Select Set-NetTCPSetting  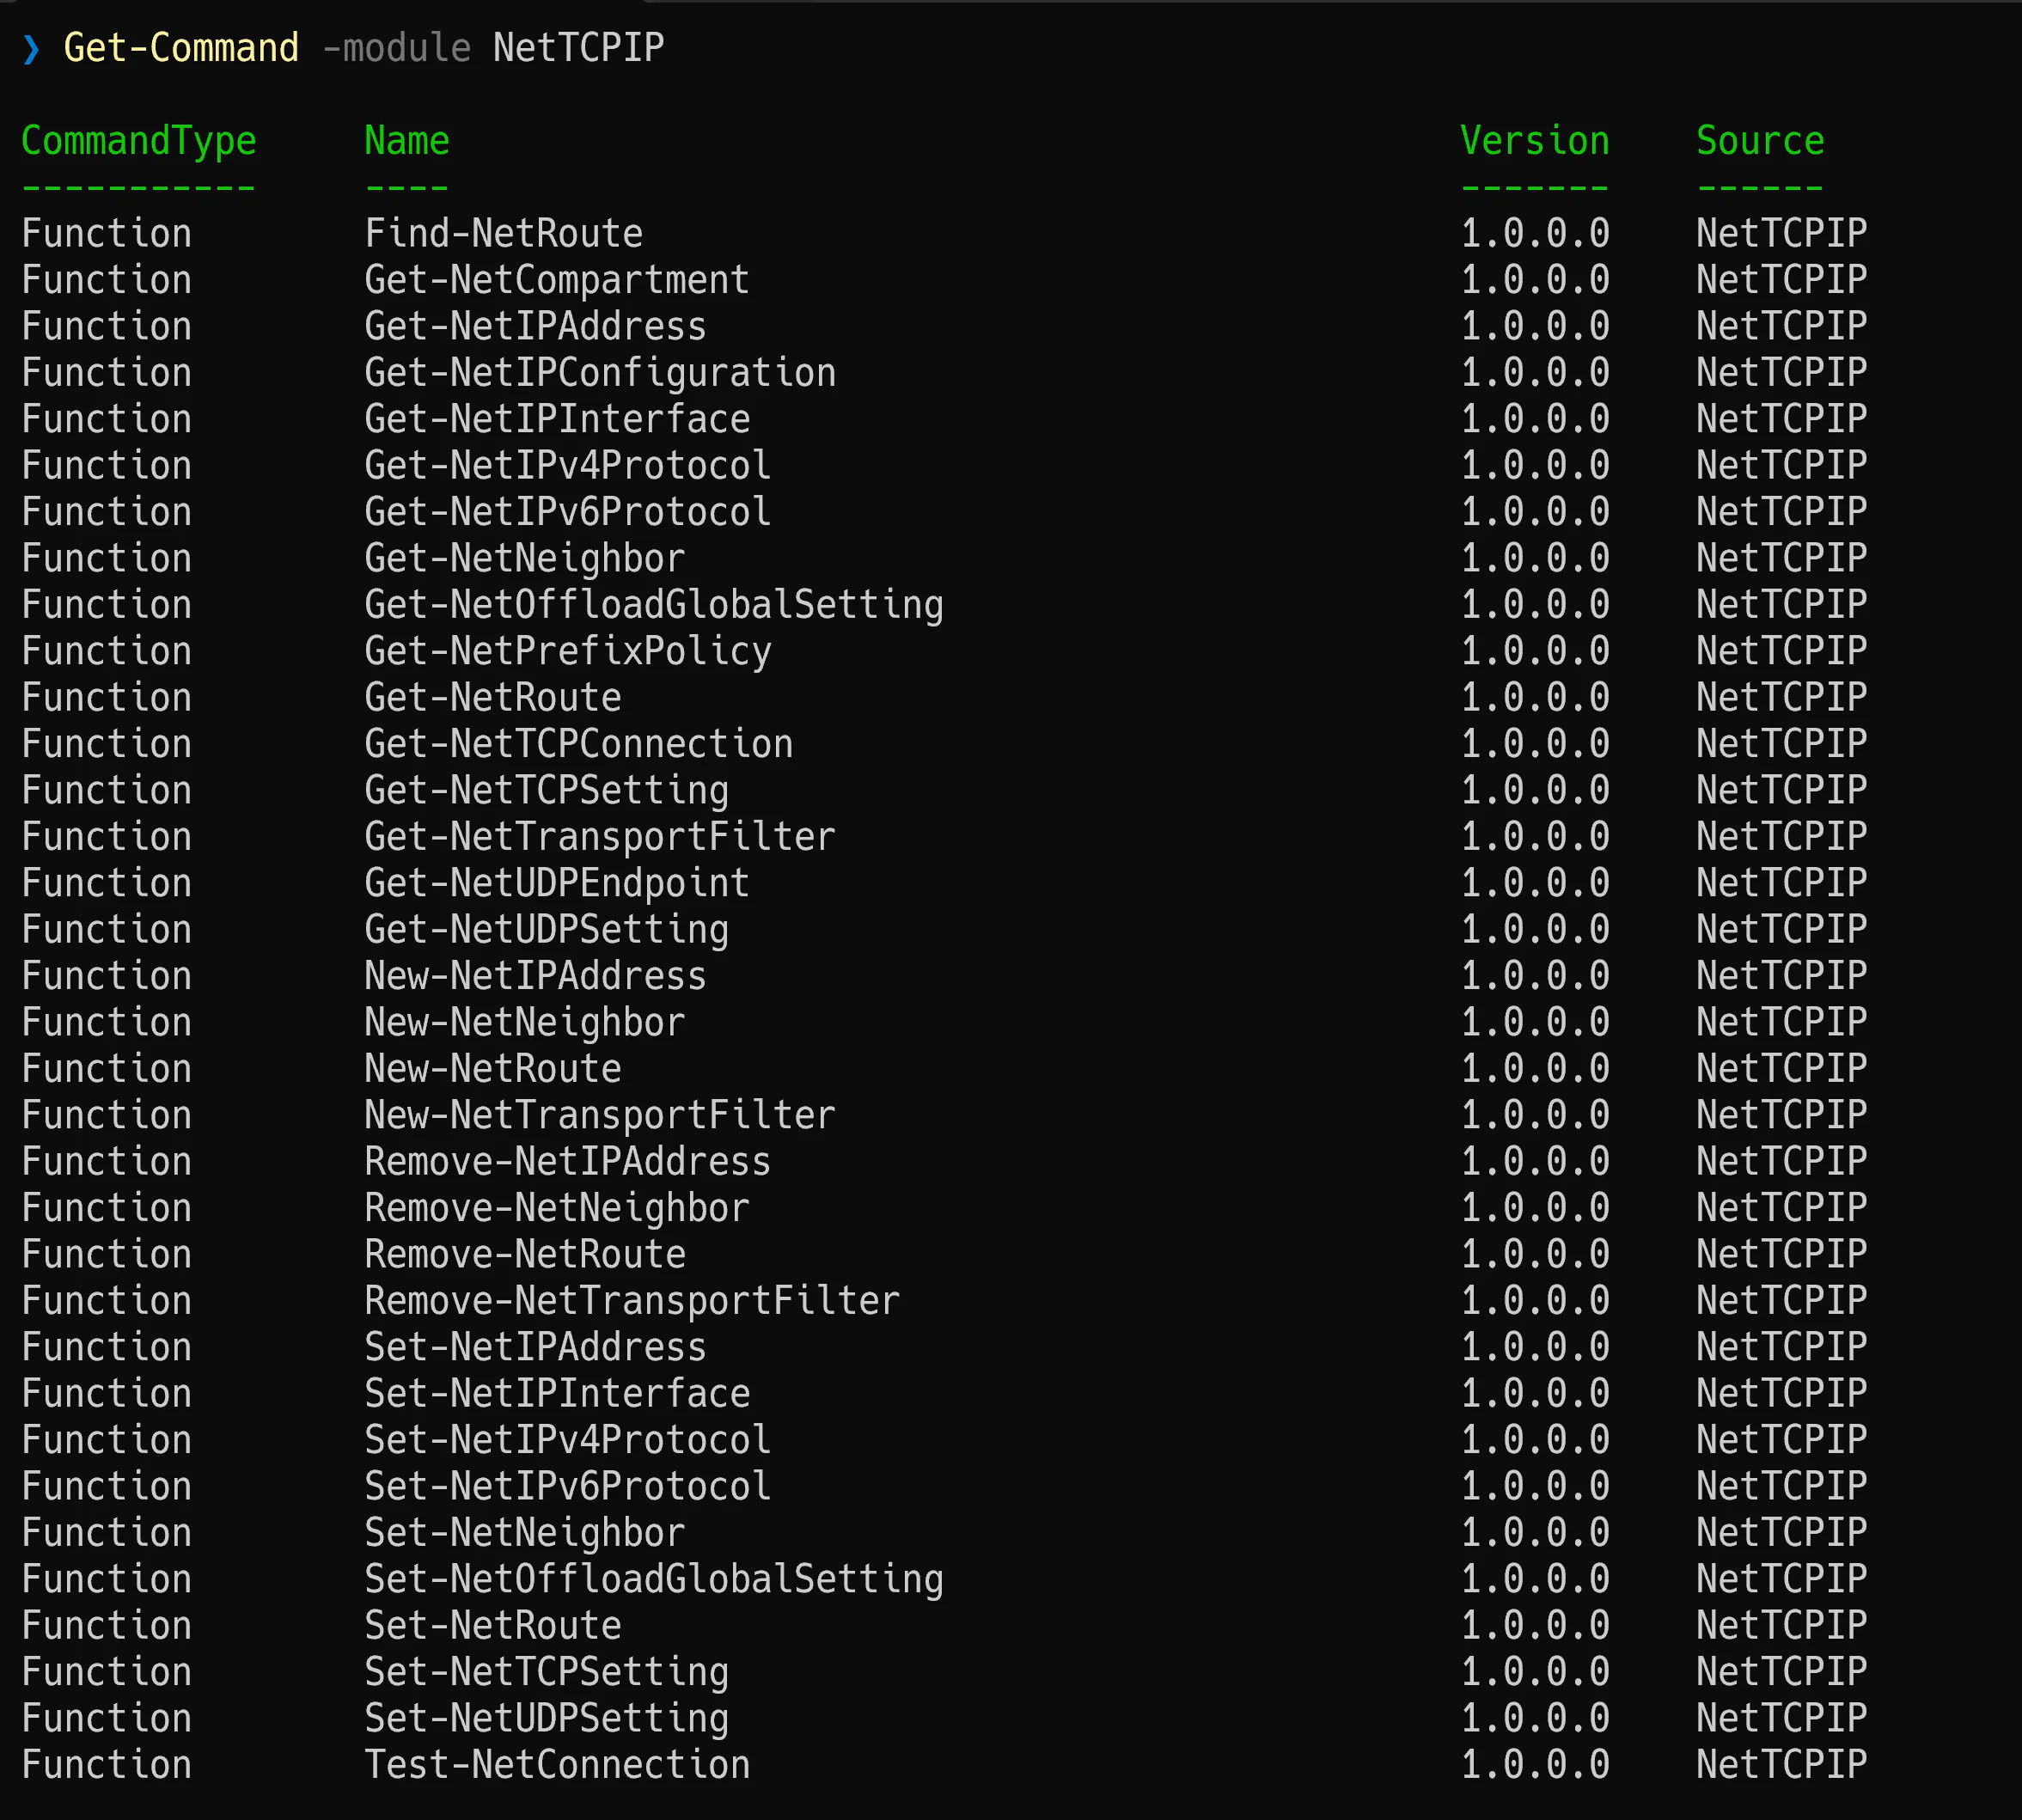point(547,1672)
